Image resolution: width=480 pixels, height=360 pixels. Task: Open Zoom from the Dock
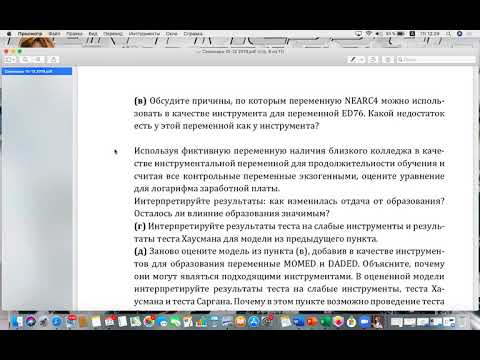tap(365, 321)
